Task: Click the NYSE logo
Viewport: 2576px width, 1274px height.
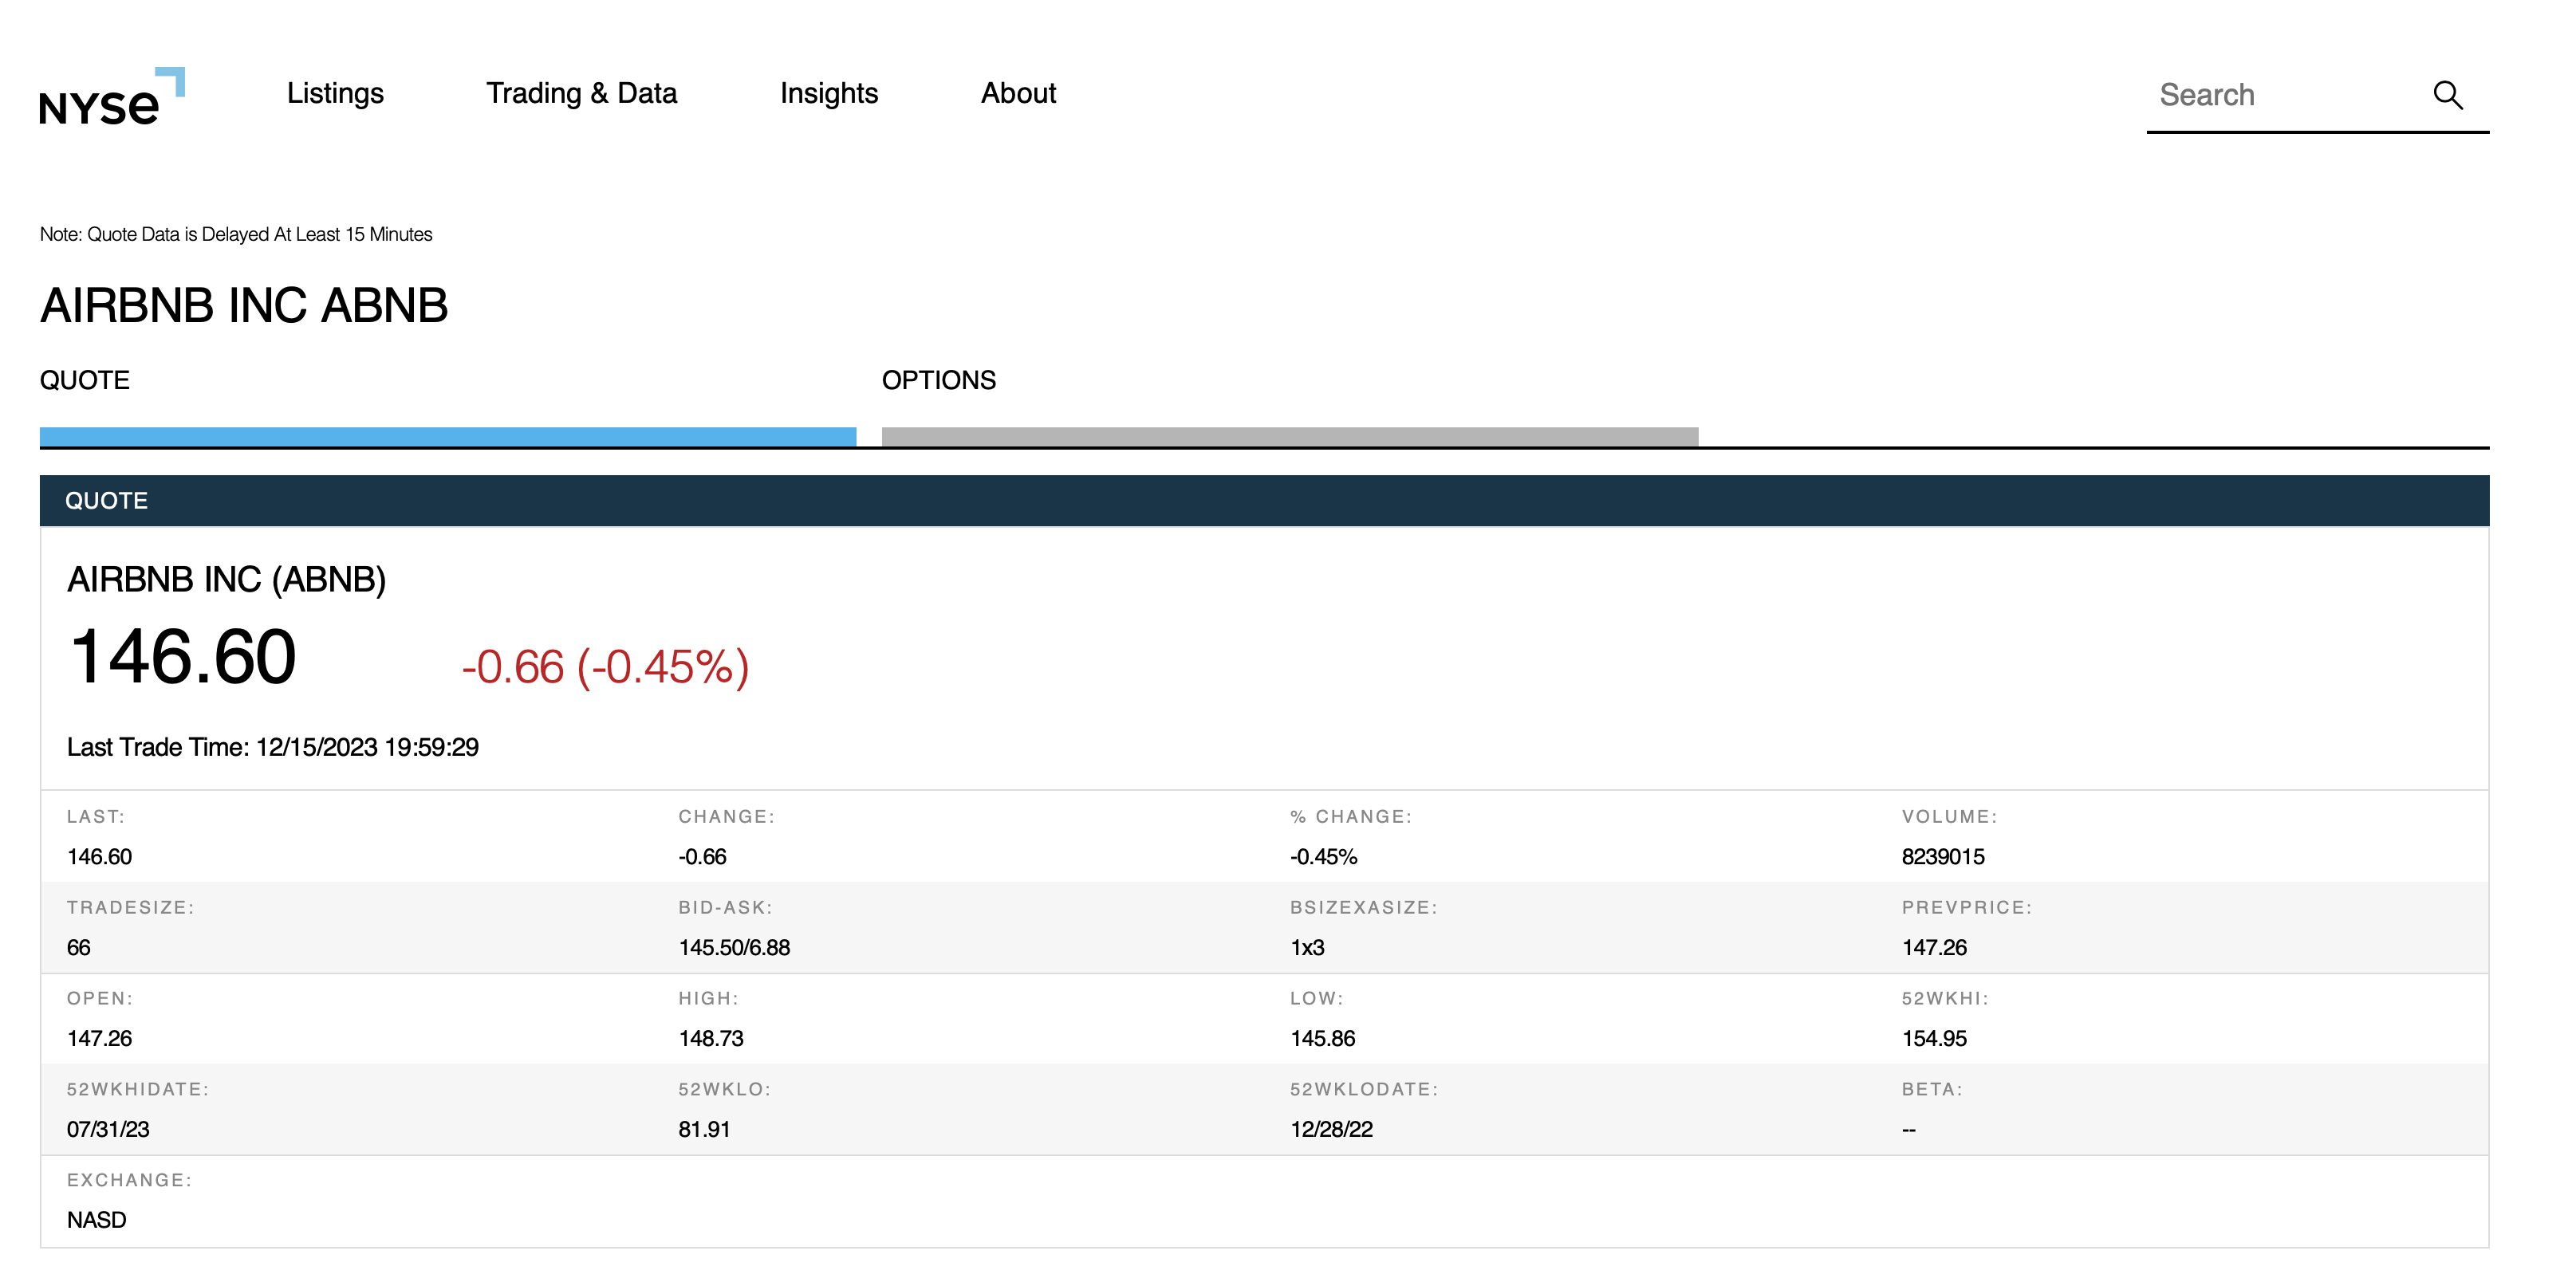Action: point(111,97)
